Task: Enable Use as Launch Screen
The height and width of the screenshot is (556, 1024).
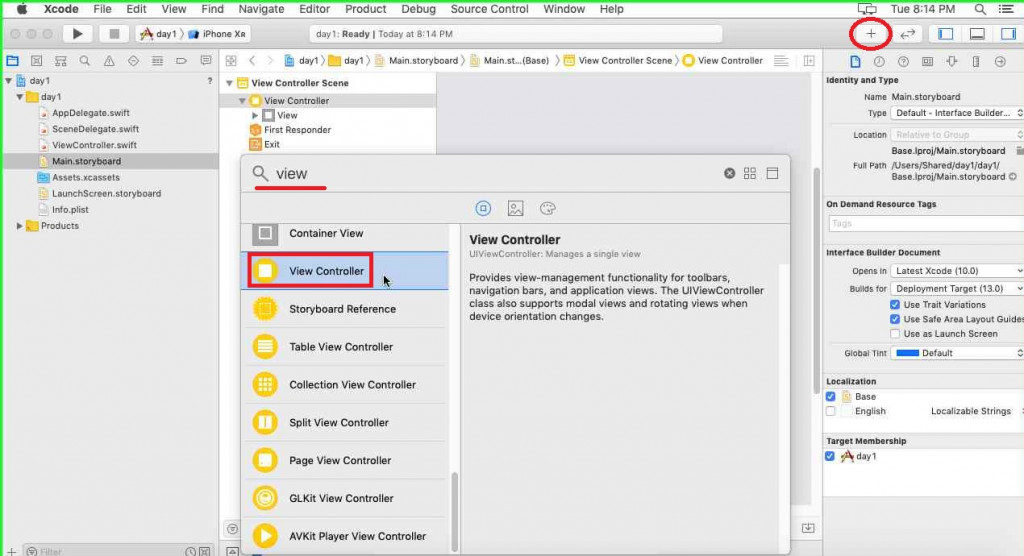Action: click(895, 333)
